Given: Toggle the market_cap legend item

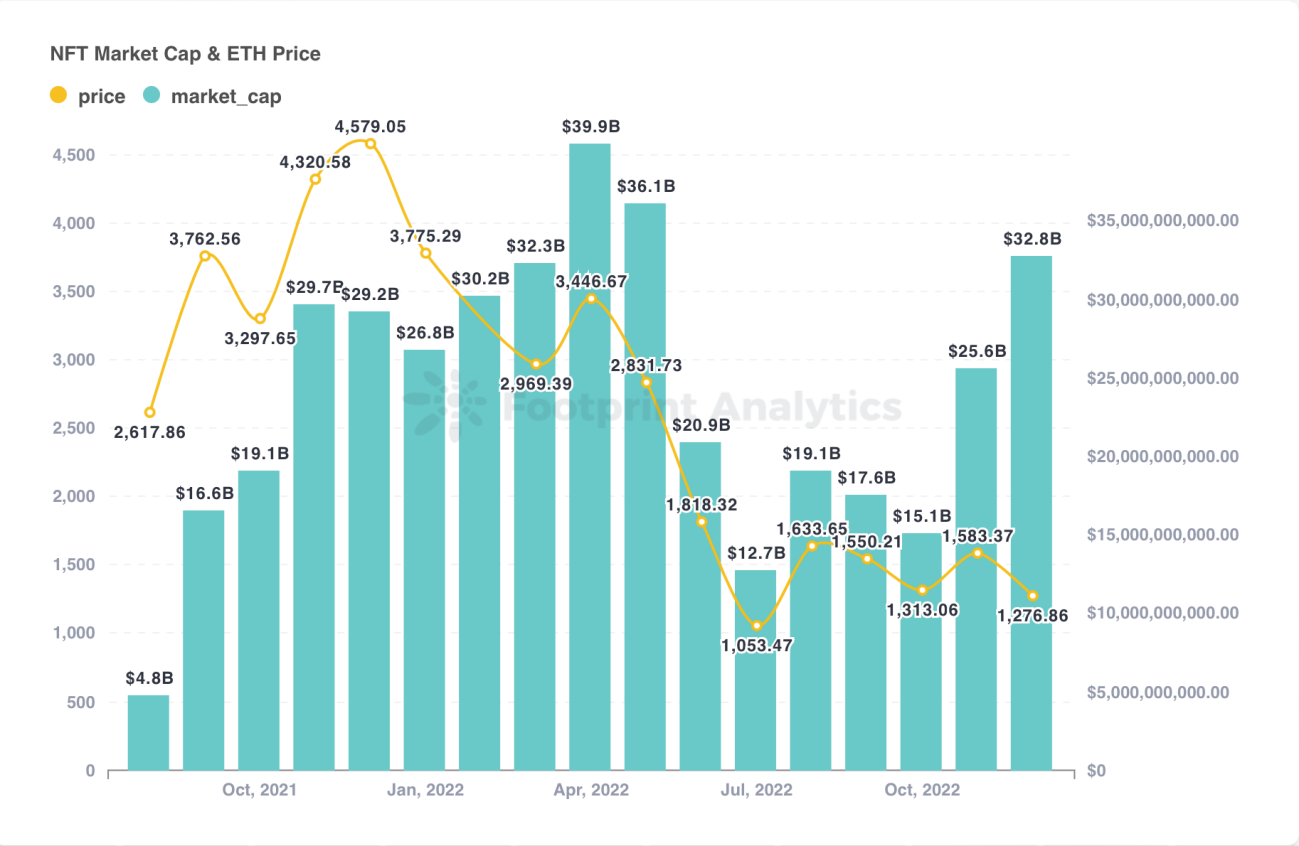Looking at the screenshot, I should click(212, 96).
